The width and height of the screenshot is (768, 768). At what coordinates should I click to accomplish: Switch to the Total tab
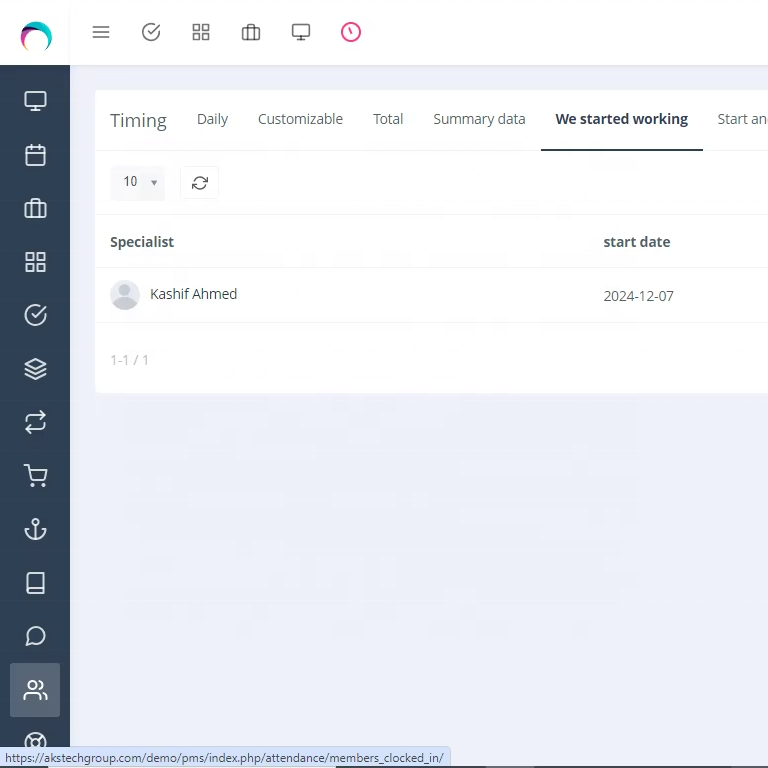click(388, 119)
